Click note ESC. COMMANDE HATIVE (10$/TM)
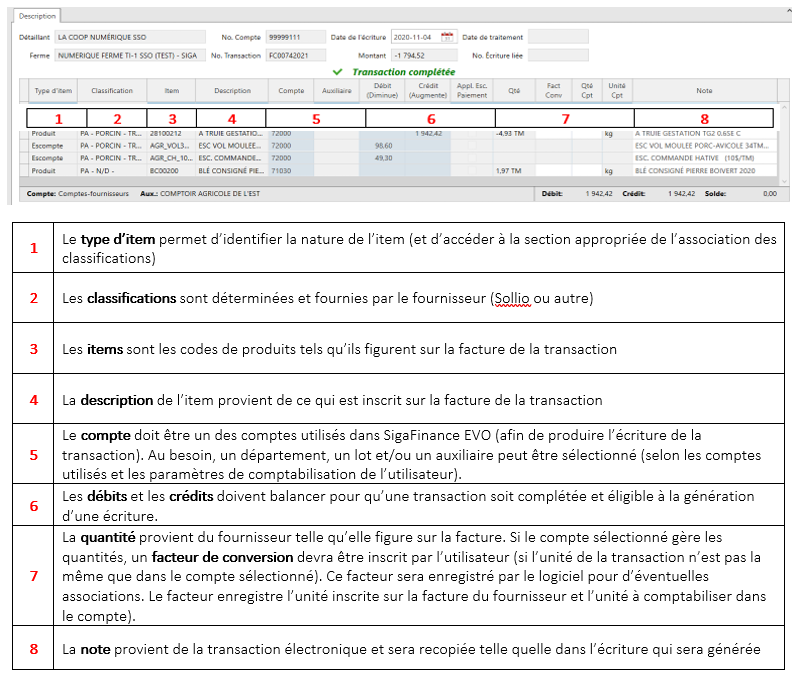This screenshot has height=676, width=792. tap(695, 158)
